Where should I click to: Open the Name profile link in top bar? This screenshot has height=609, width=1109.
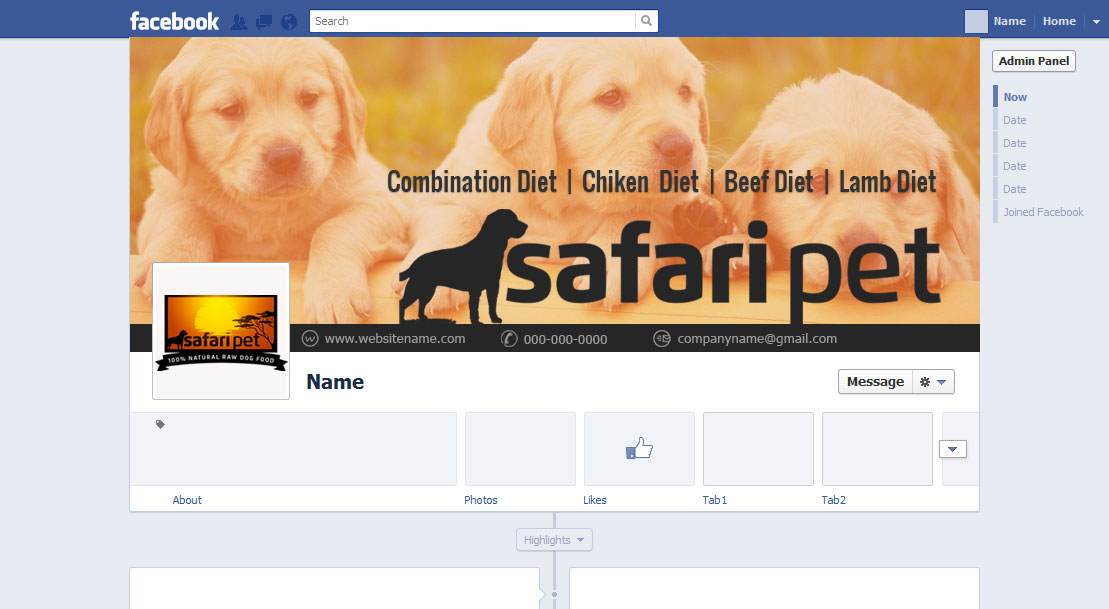pyautogui.click(x=1009, y=21)
